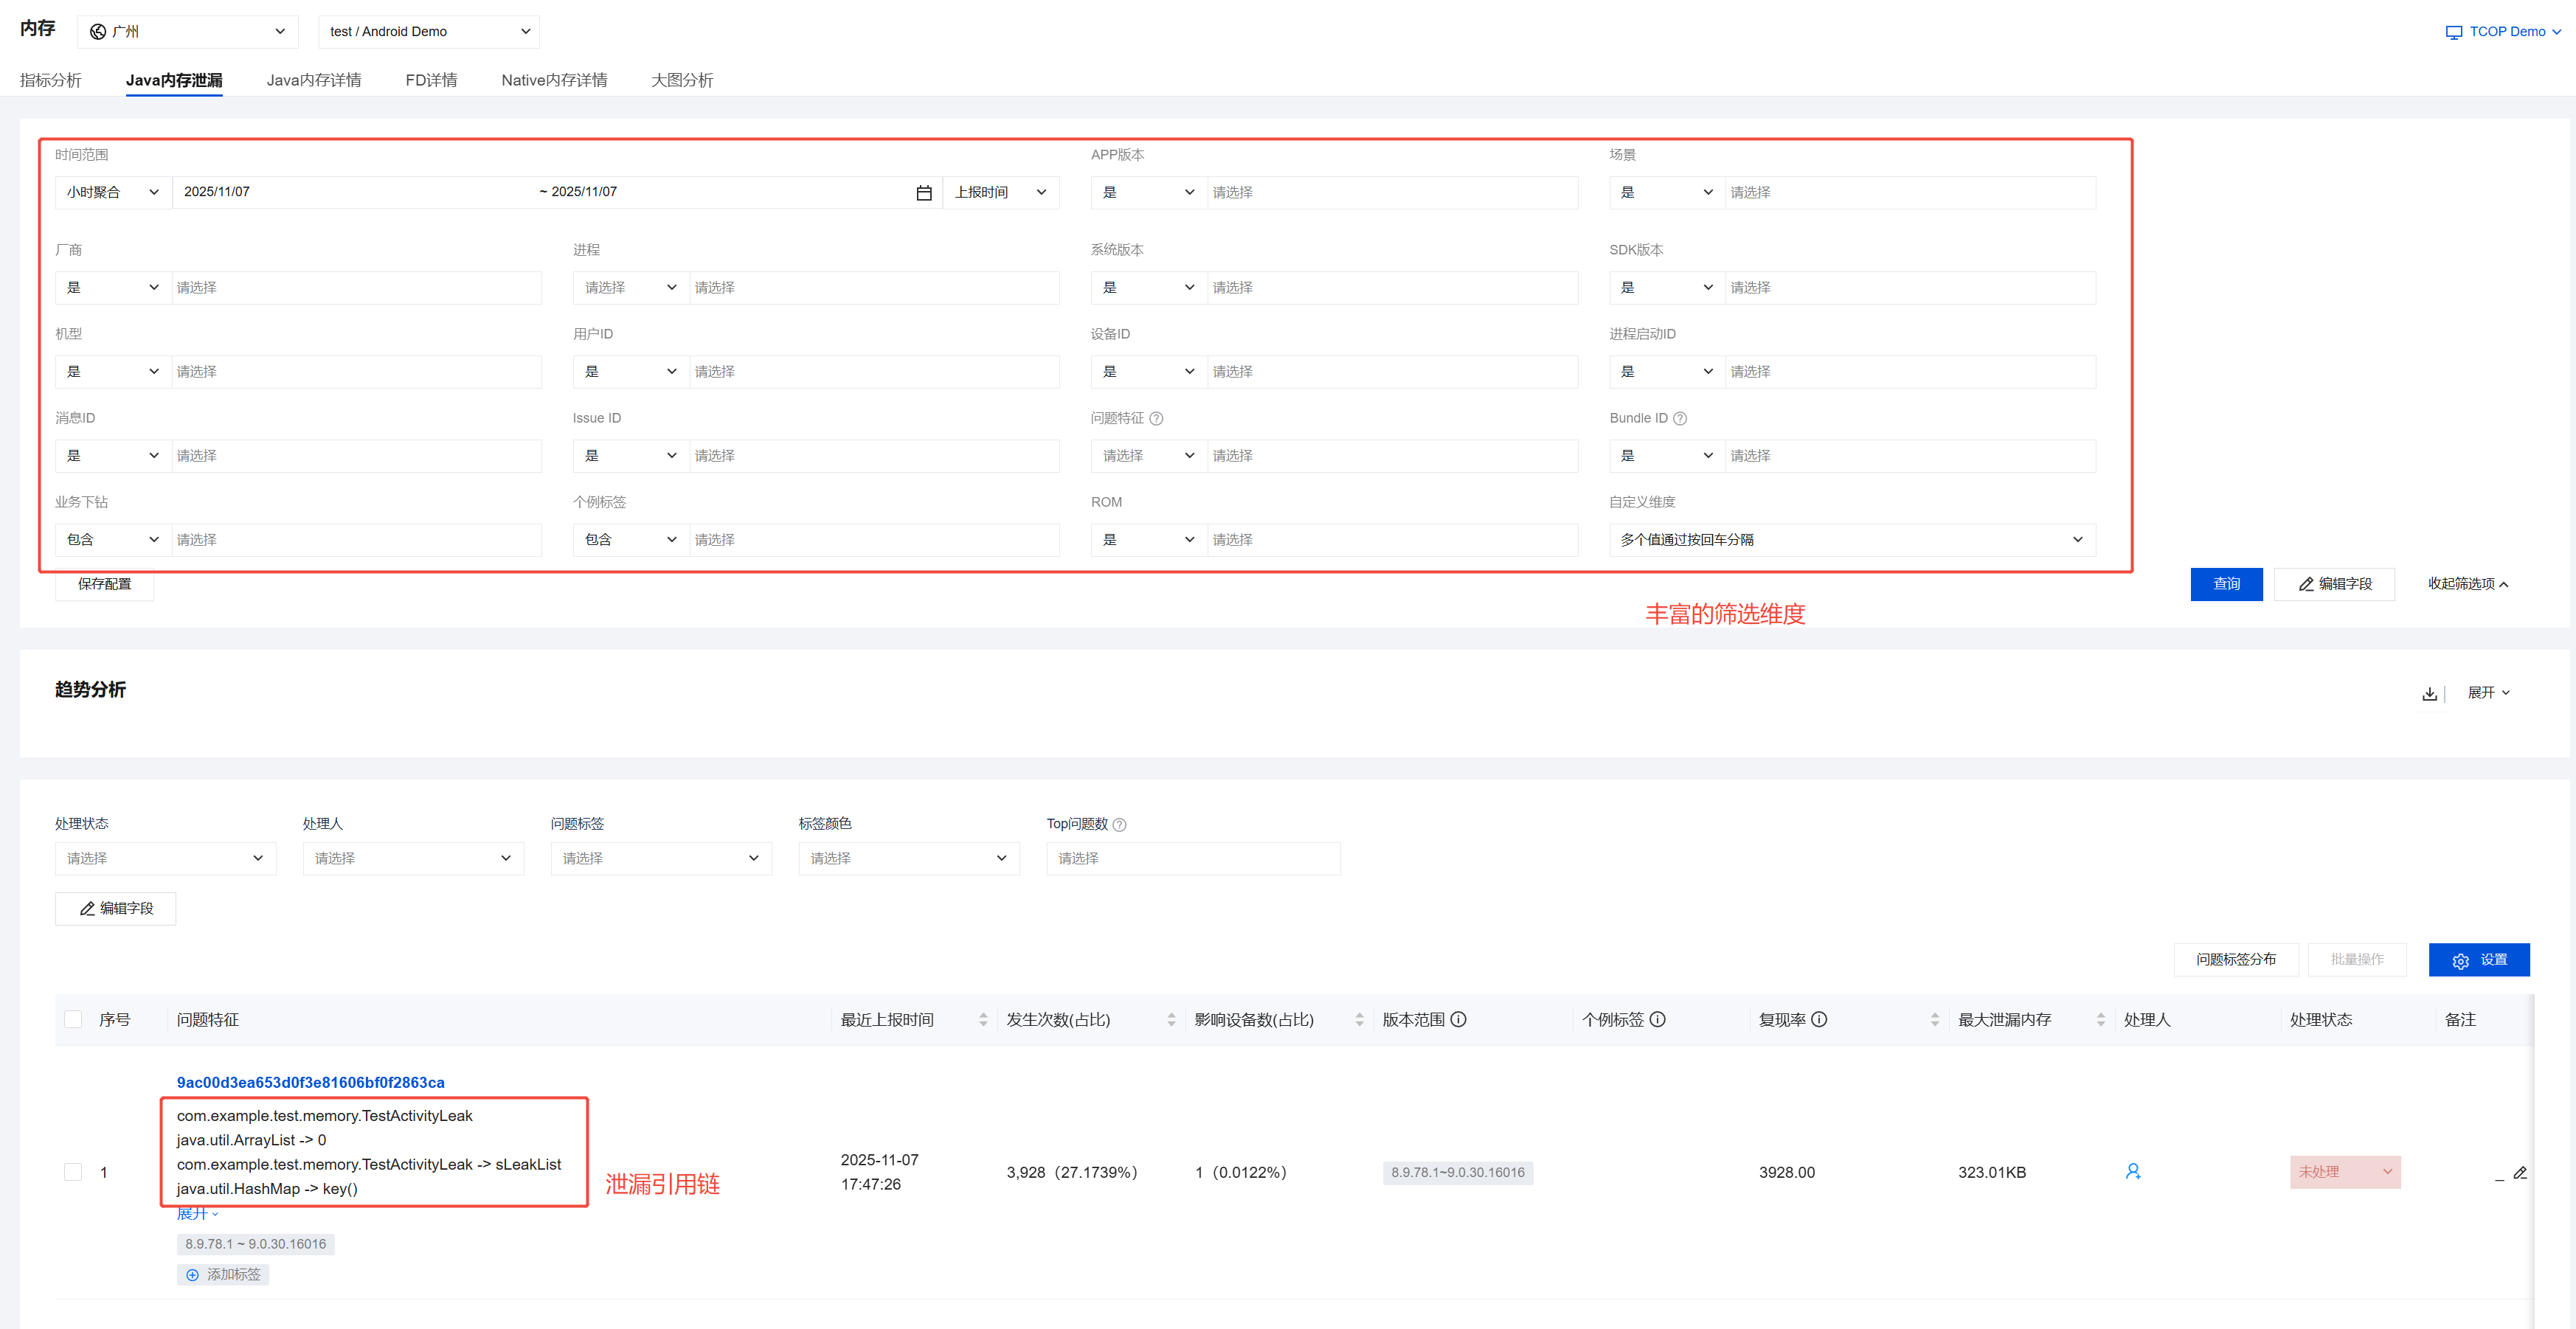Expand the 趋势分析 panel with 展开
2576x1329 pixels.
tap(2488, 692)
